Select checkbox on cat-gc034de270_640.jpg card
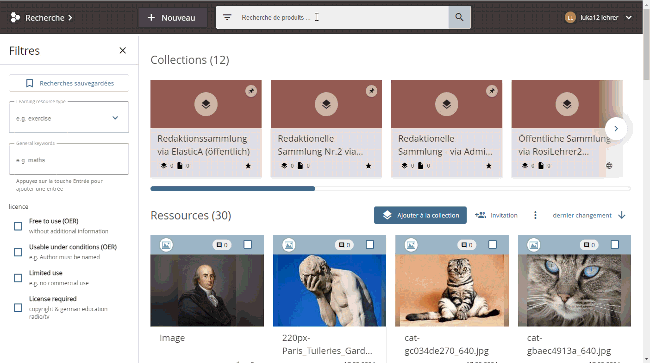The width and height of the screenshot is (650, 363). (492, 245)
